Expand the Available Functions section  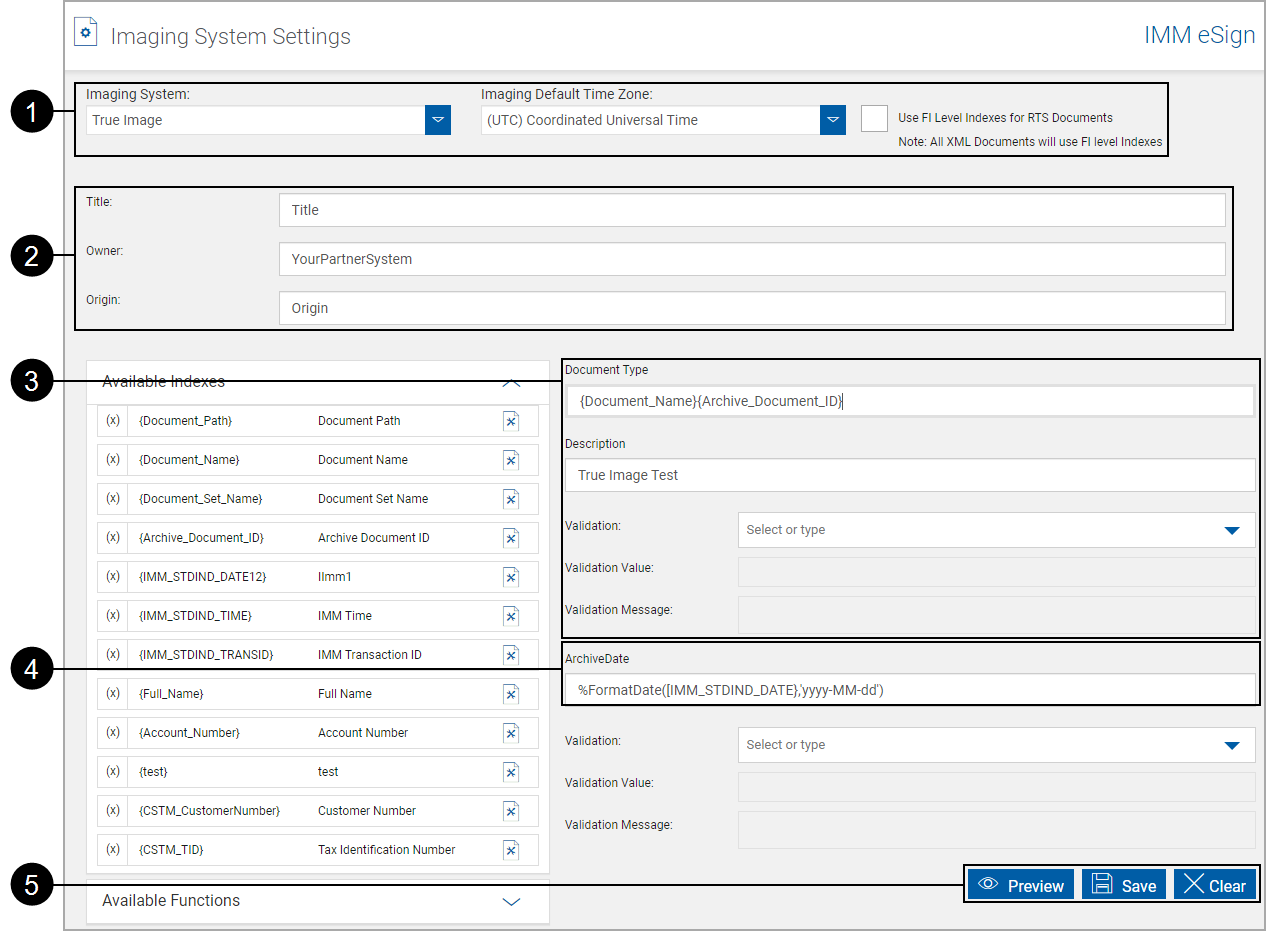[x=511, y=901]
